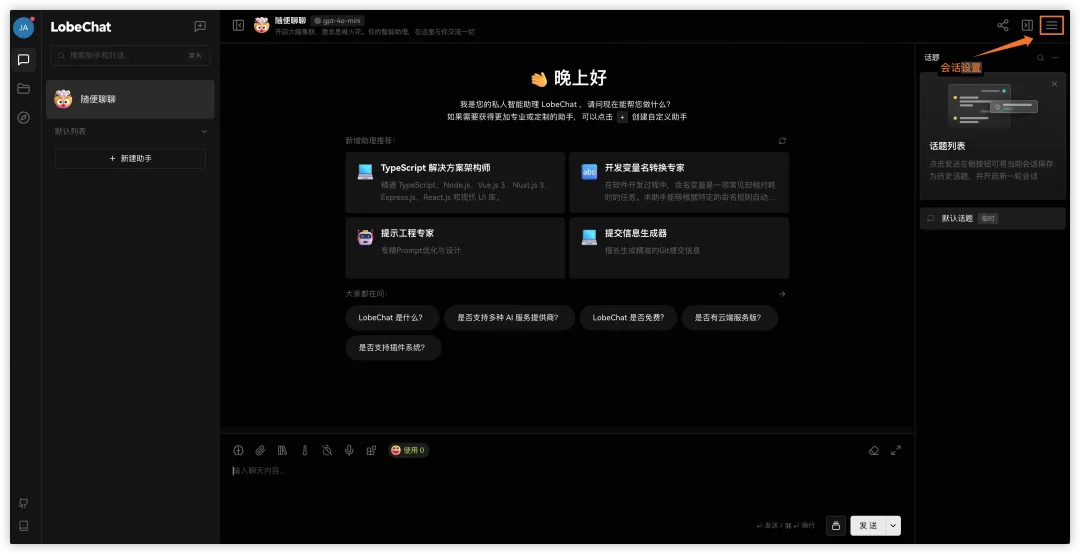
Task: Open 提交信息生成器 assistant card
Action: click(679, 248)
